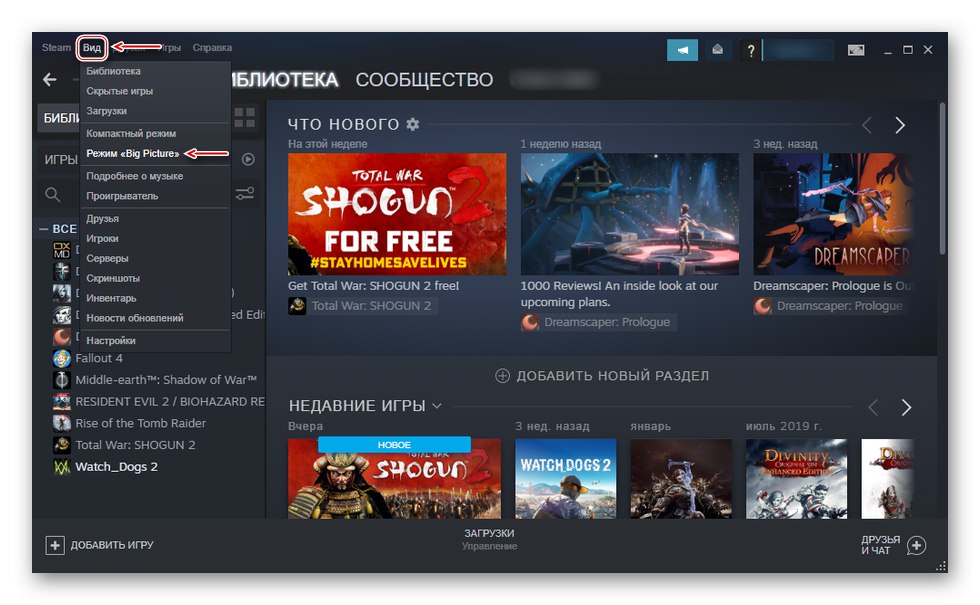The width and height of the screenshot is (980, 605).
Task: Go to previous Что нового items
Action: 867,125
